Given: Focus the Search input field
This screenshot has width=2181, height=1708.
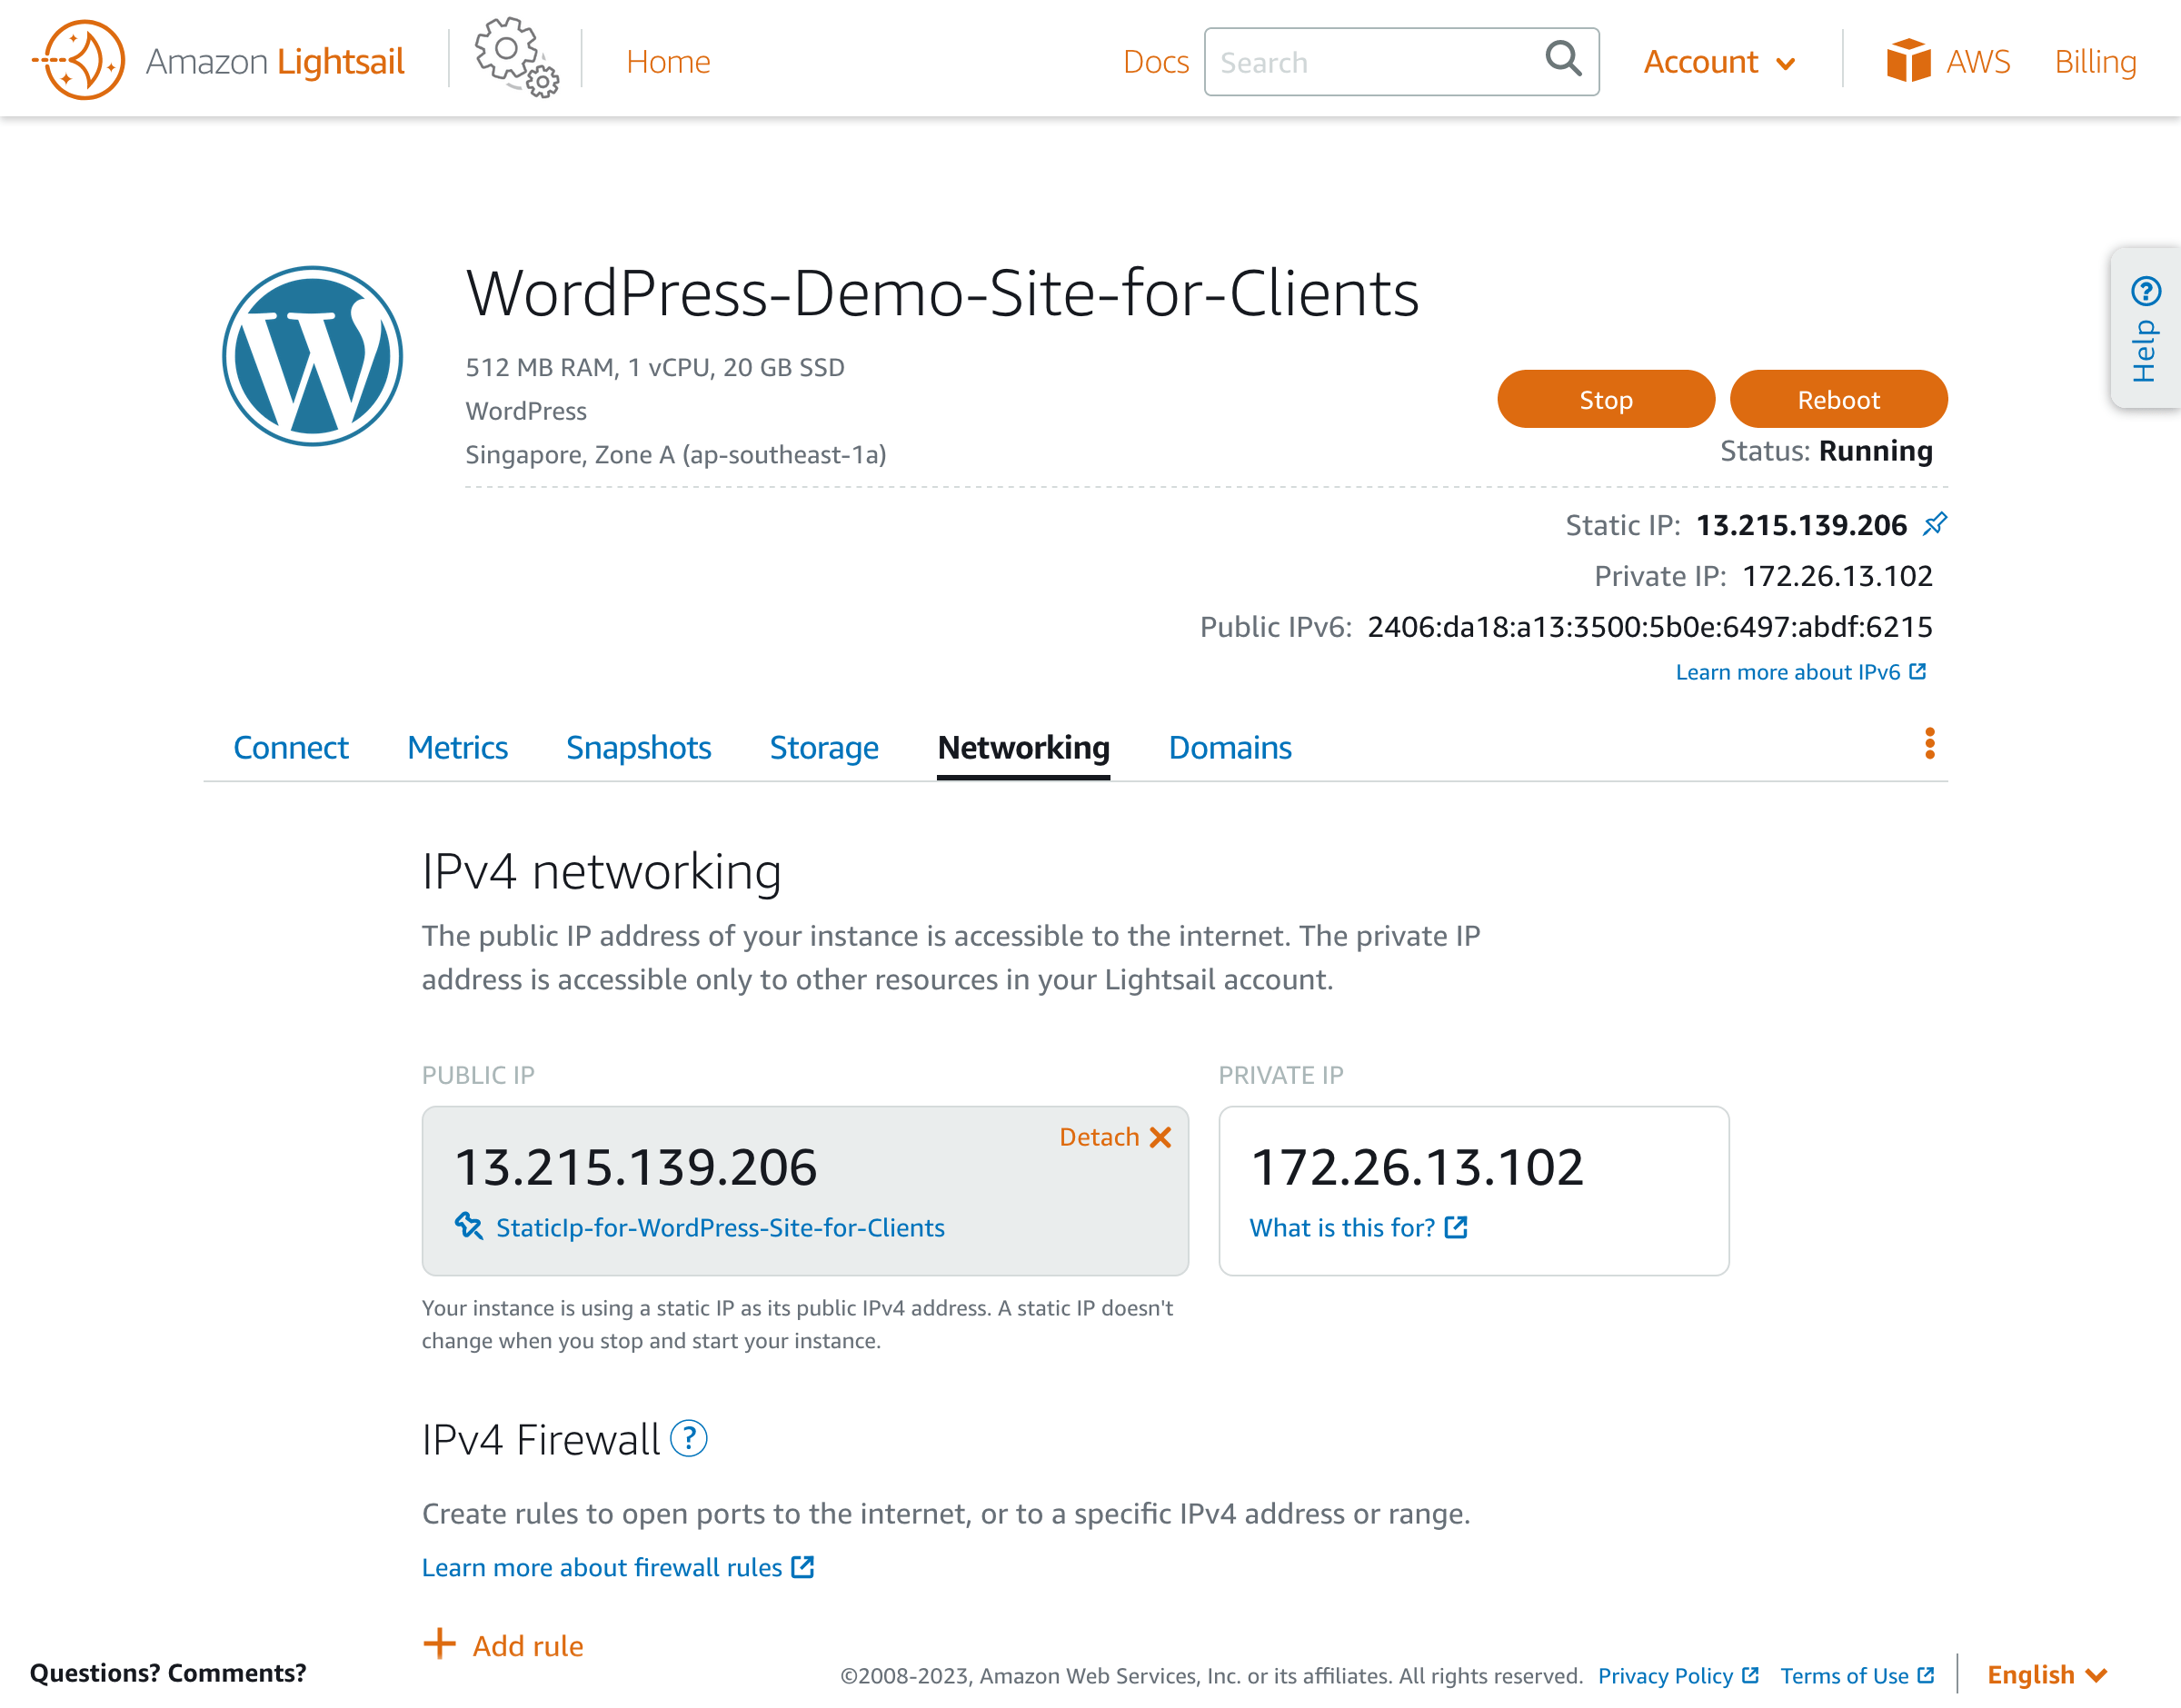Looking at the screenshot, I should (x=1370, y=62).
